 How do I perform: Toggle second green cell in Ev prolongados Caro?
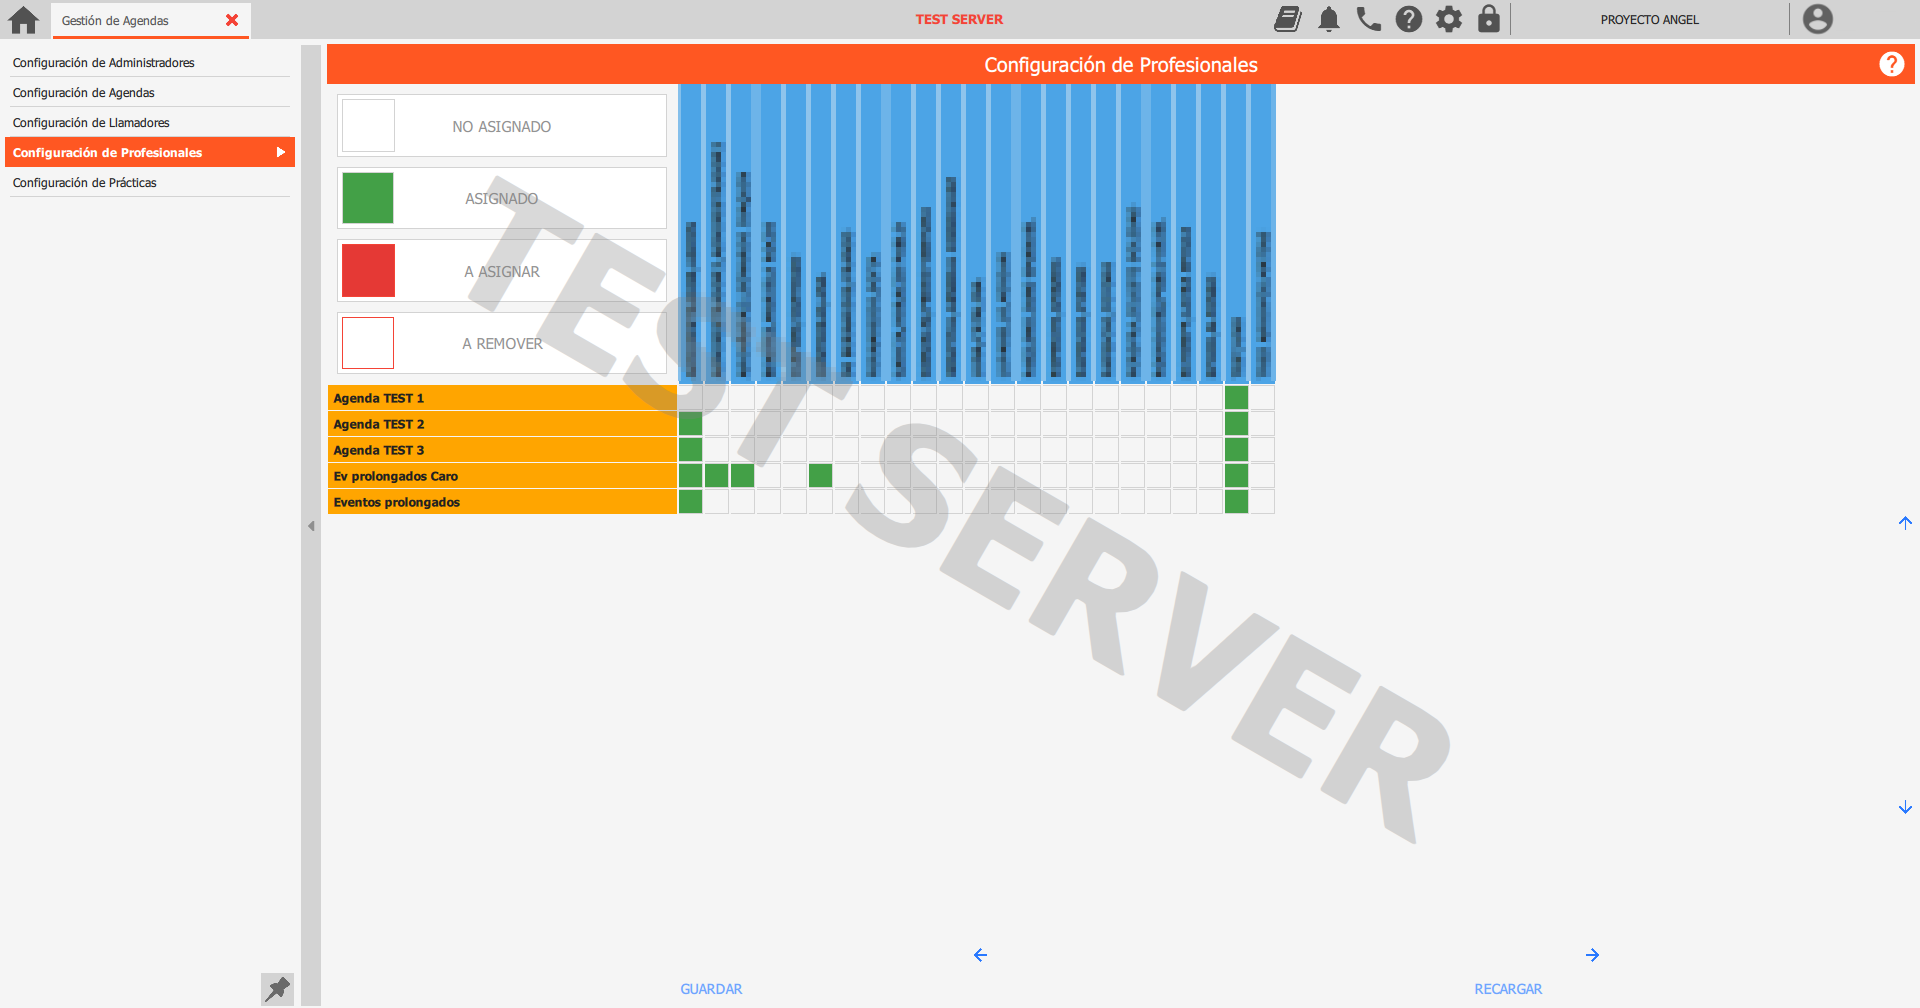click(717, 476)
